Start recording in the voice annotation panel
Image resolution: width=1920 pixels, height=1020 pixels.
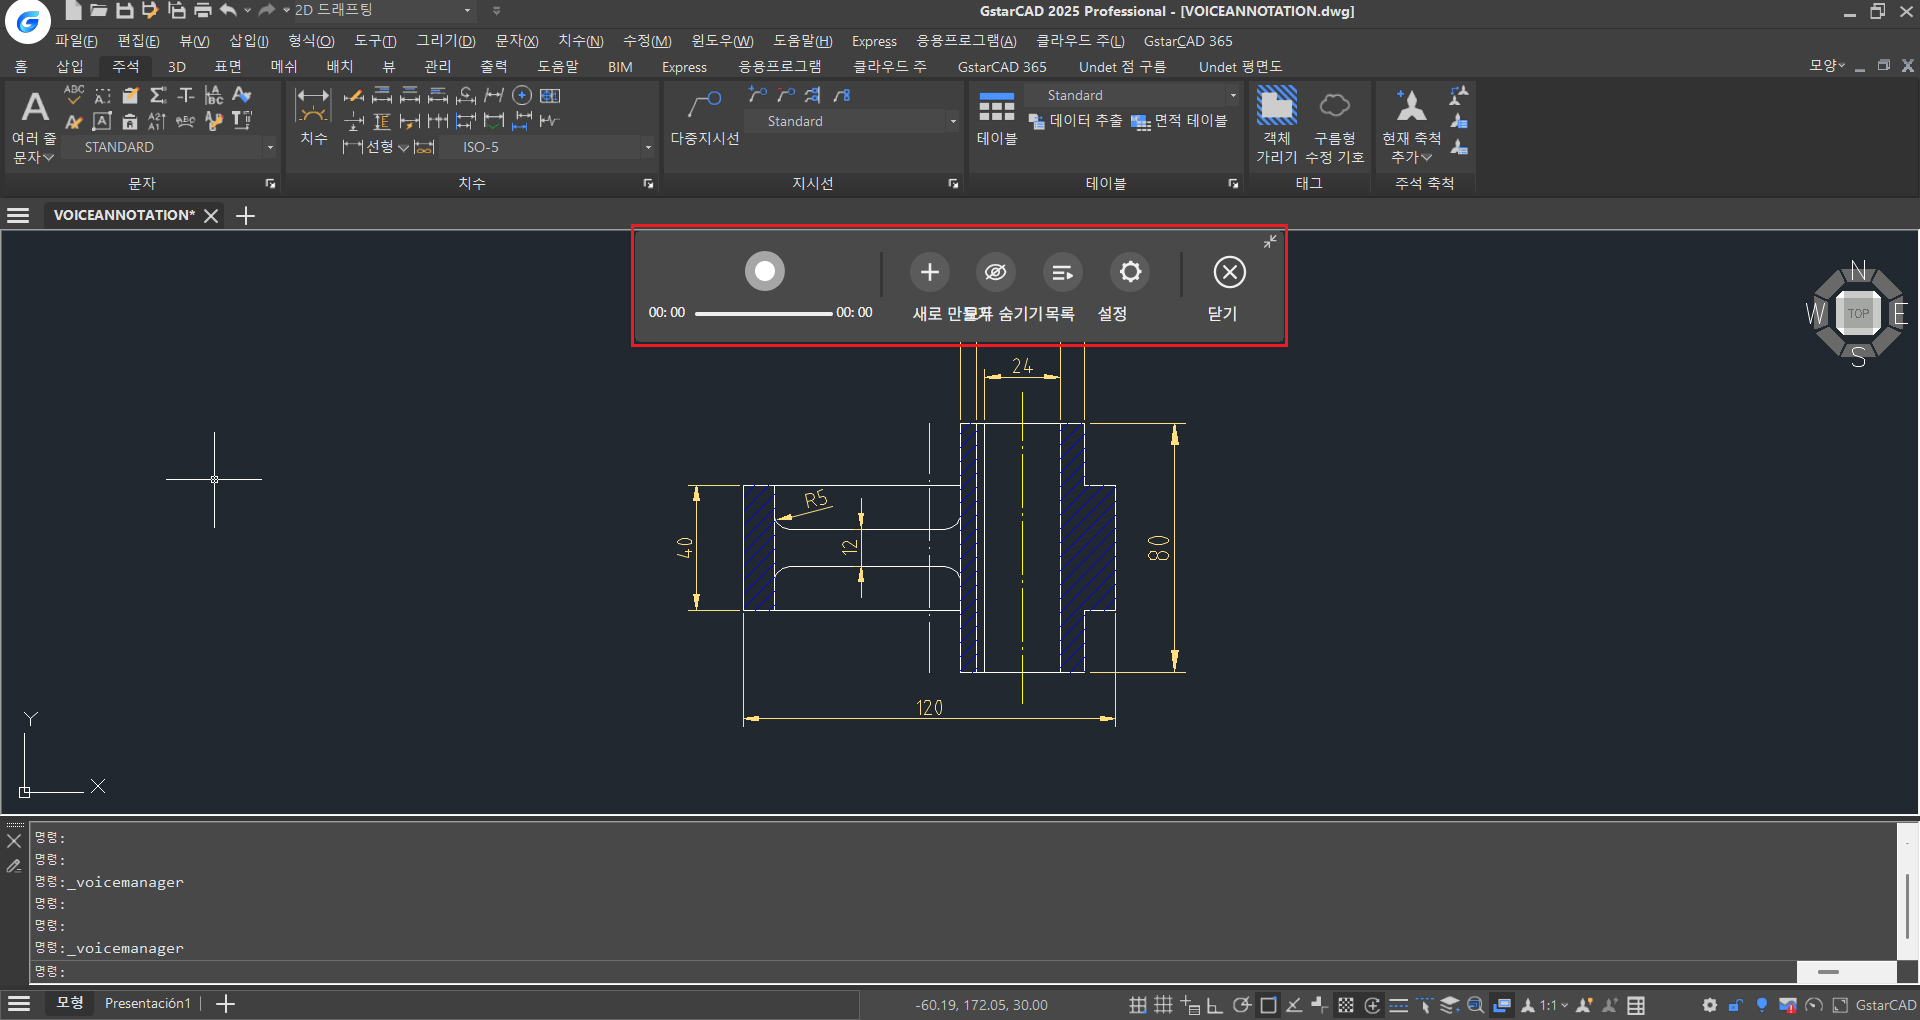pos(765,271)
